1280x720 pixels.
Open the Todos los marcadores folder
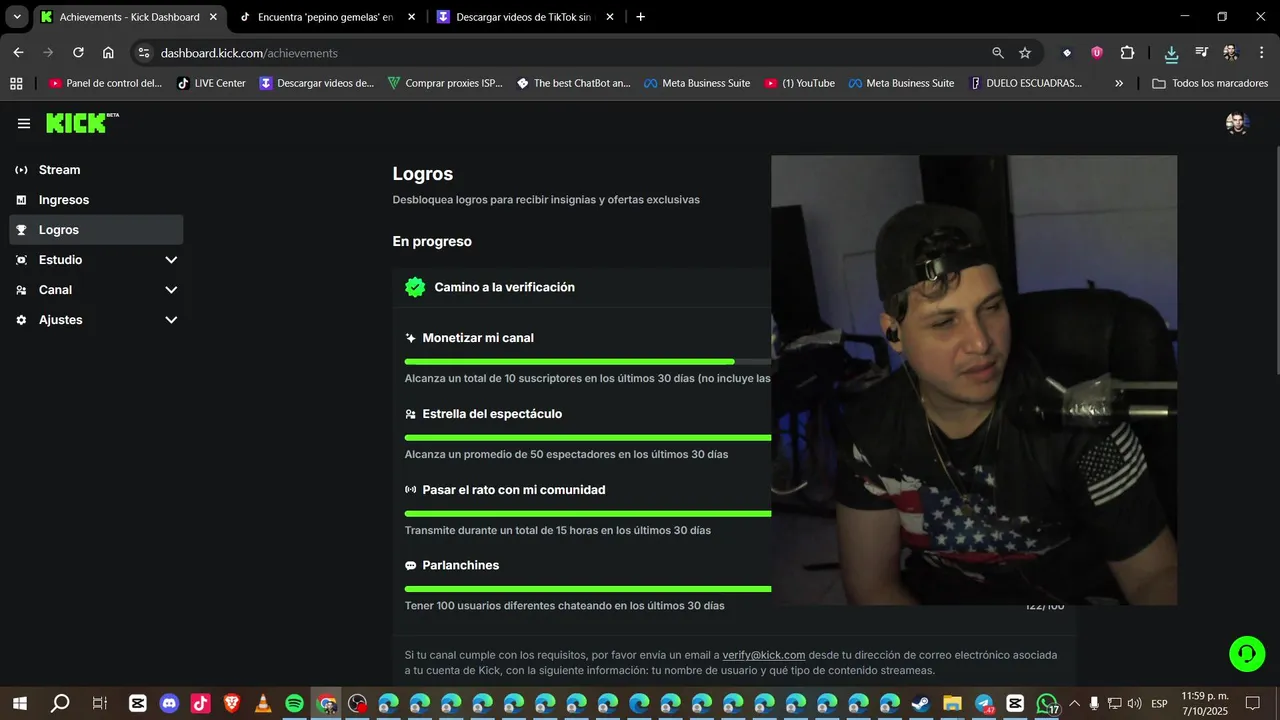1210,83
